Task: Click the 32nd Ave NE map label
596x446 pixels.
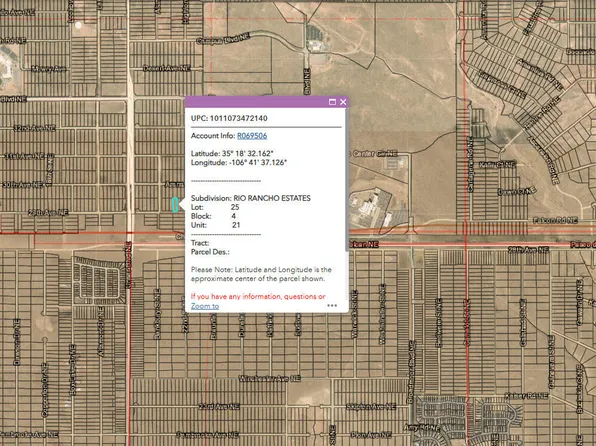Action: [x=35, y=128]
